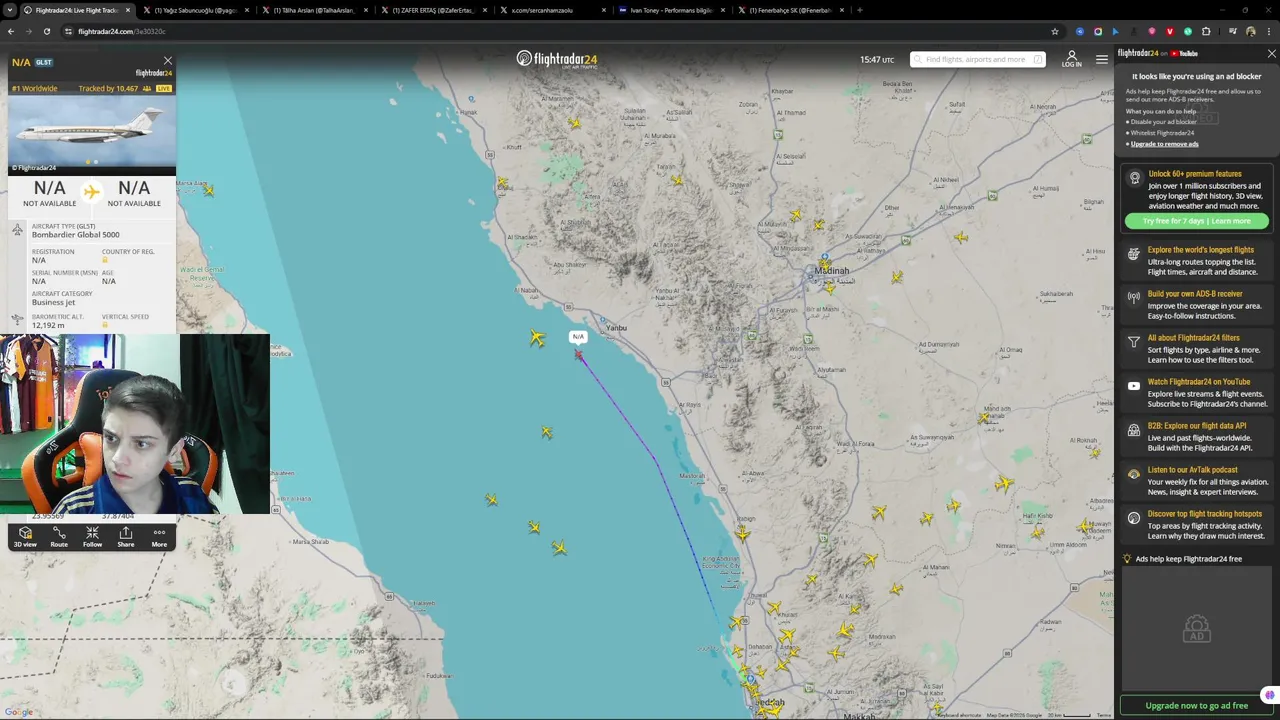
Task: Open the tab search dropdown
Action: click(11, 10)
